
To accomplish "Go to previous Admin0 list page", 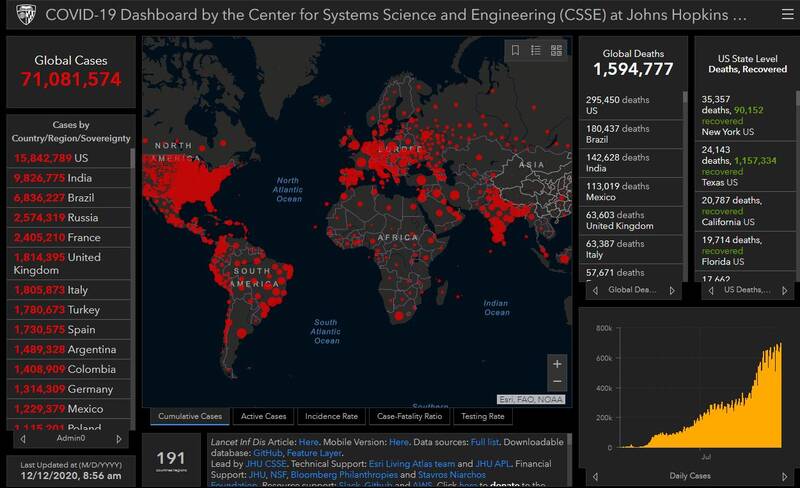I will coord(23,439).
